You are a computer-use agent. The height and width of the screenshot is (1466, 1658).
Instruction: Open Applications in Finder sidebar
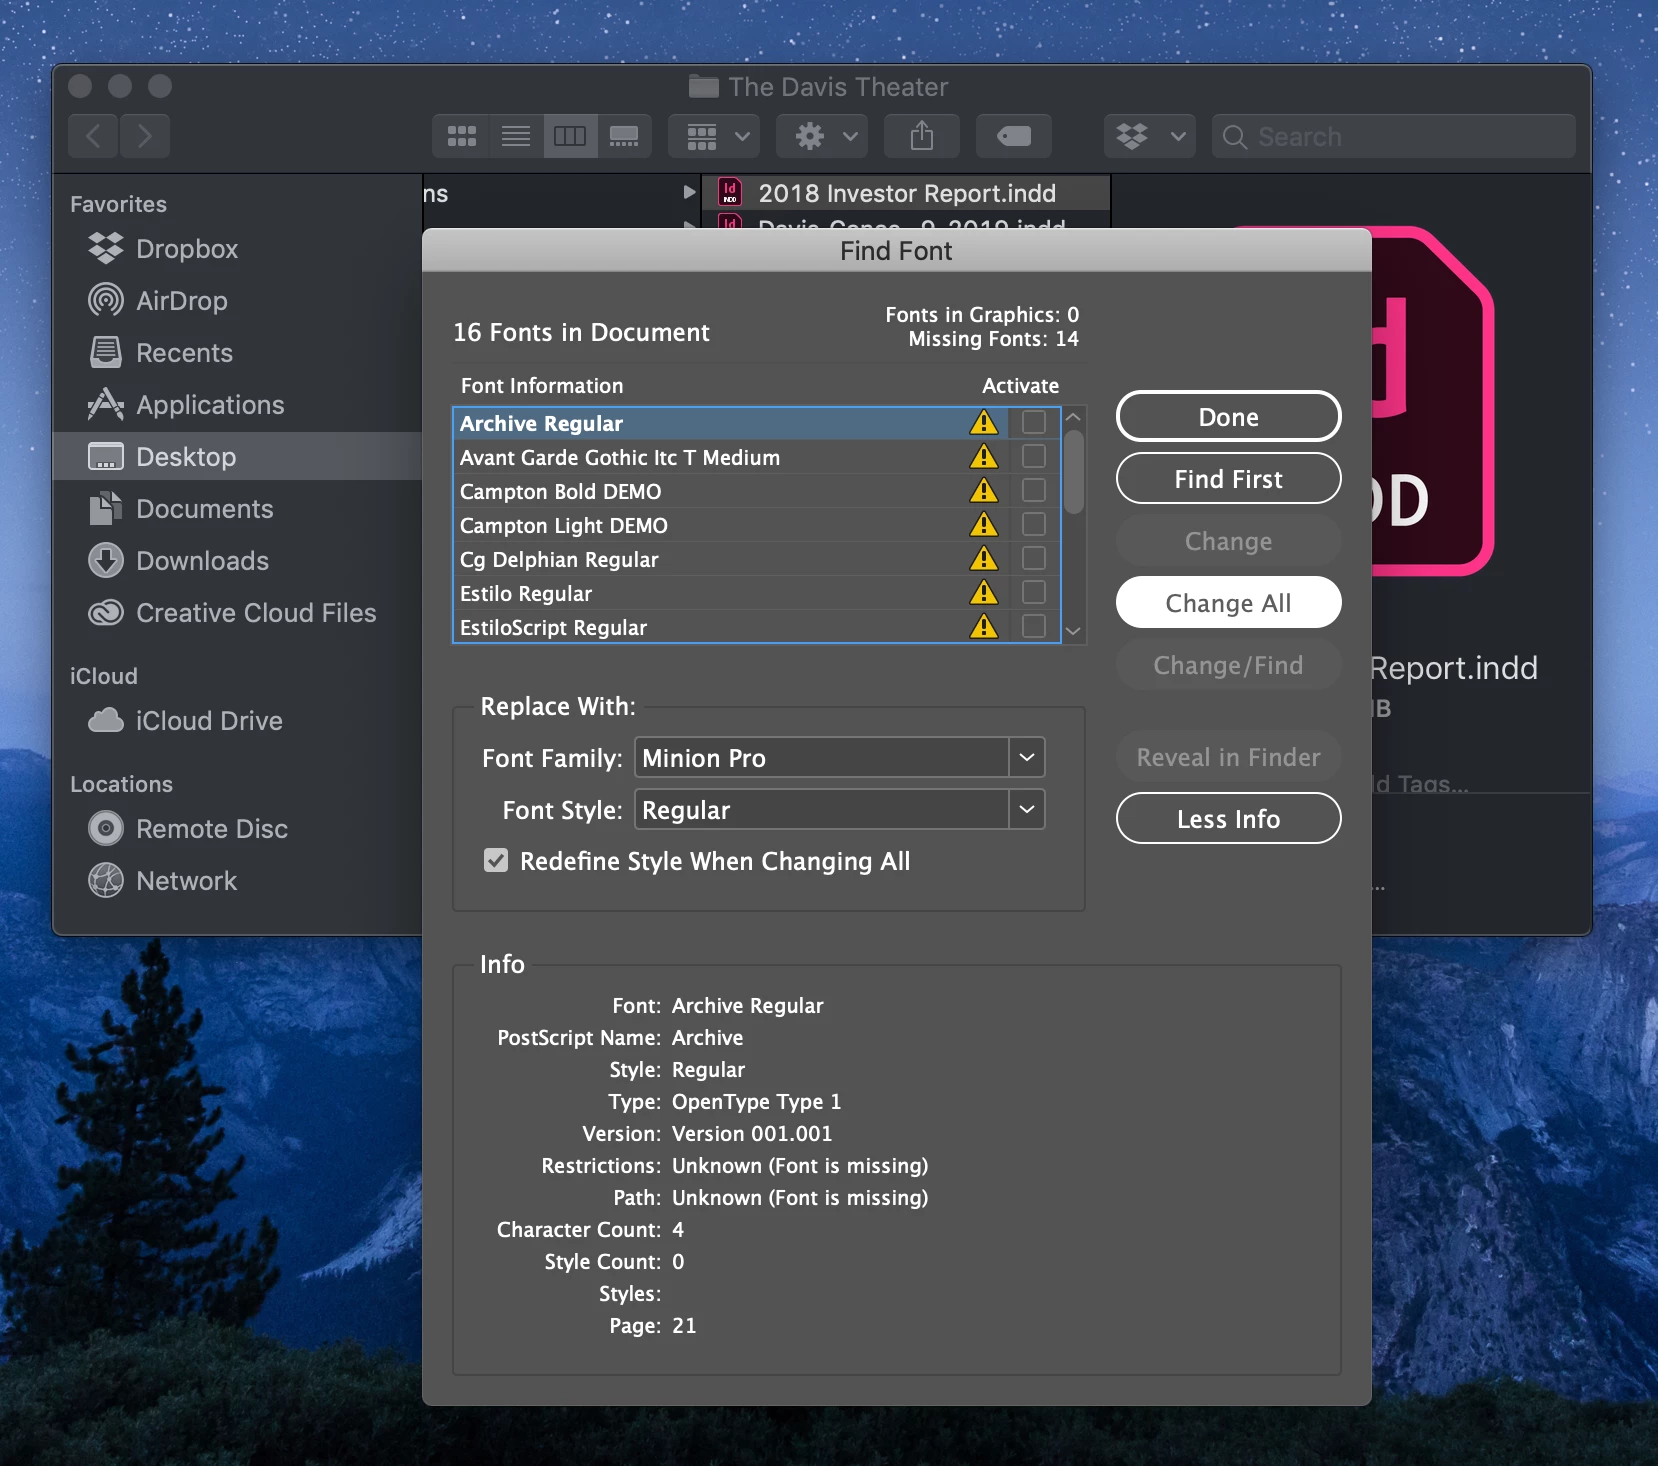[237, 405]
